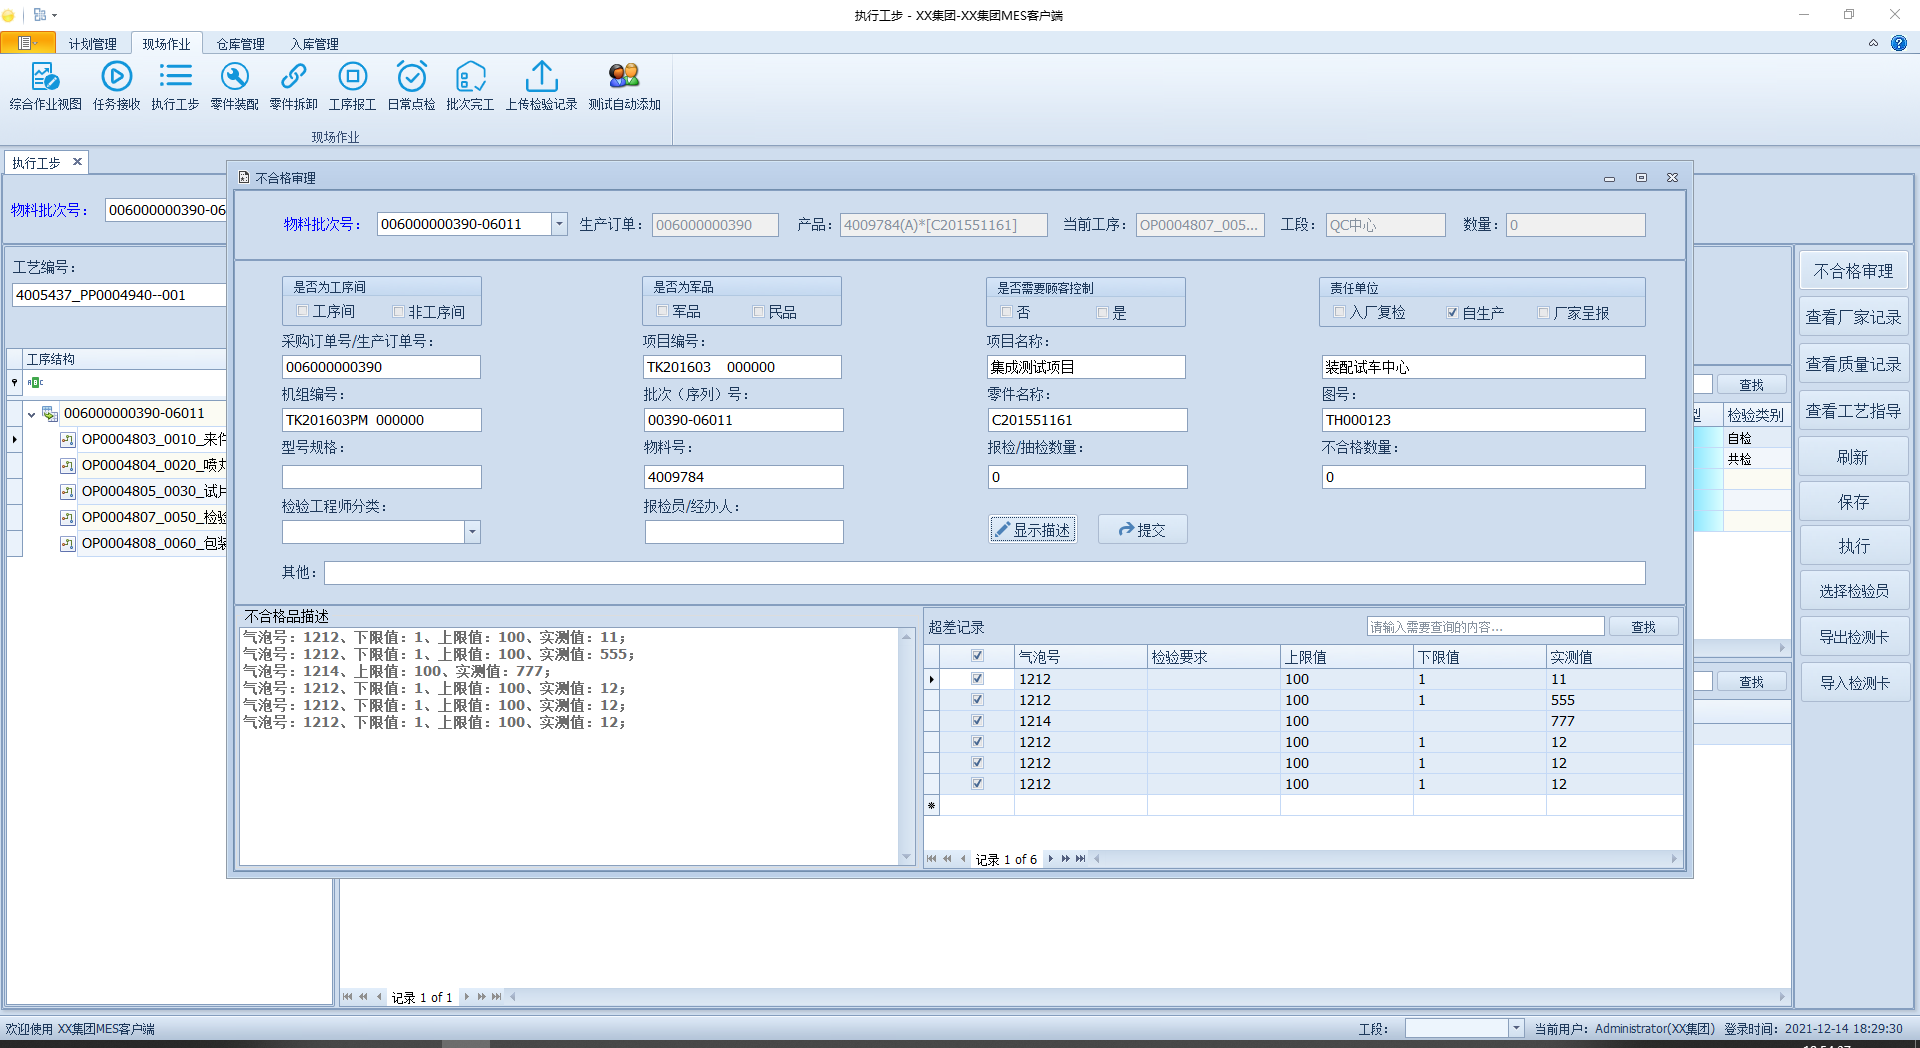Viewport: 1920px width, 1048px height.
Task: Select the 零件装配 wrench icon
Action: [x=234, y=77]
